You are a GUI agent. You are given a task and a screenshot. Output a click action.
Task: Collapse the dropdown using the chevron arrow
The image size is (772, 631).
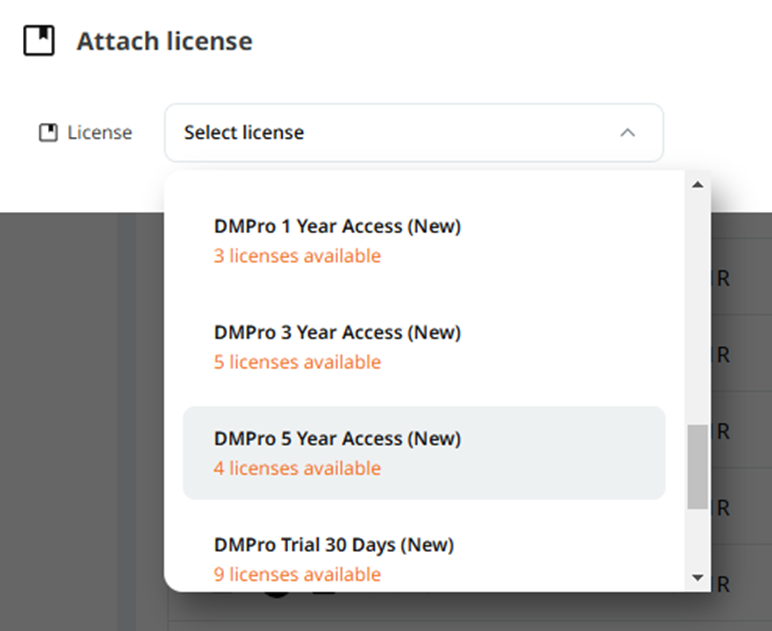627,133
